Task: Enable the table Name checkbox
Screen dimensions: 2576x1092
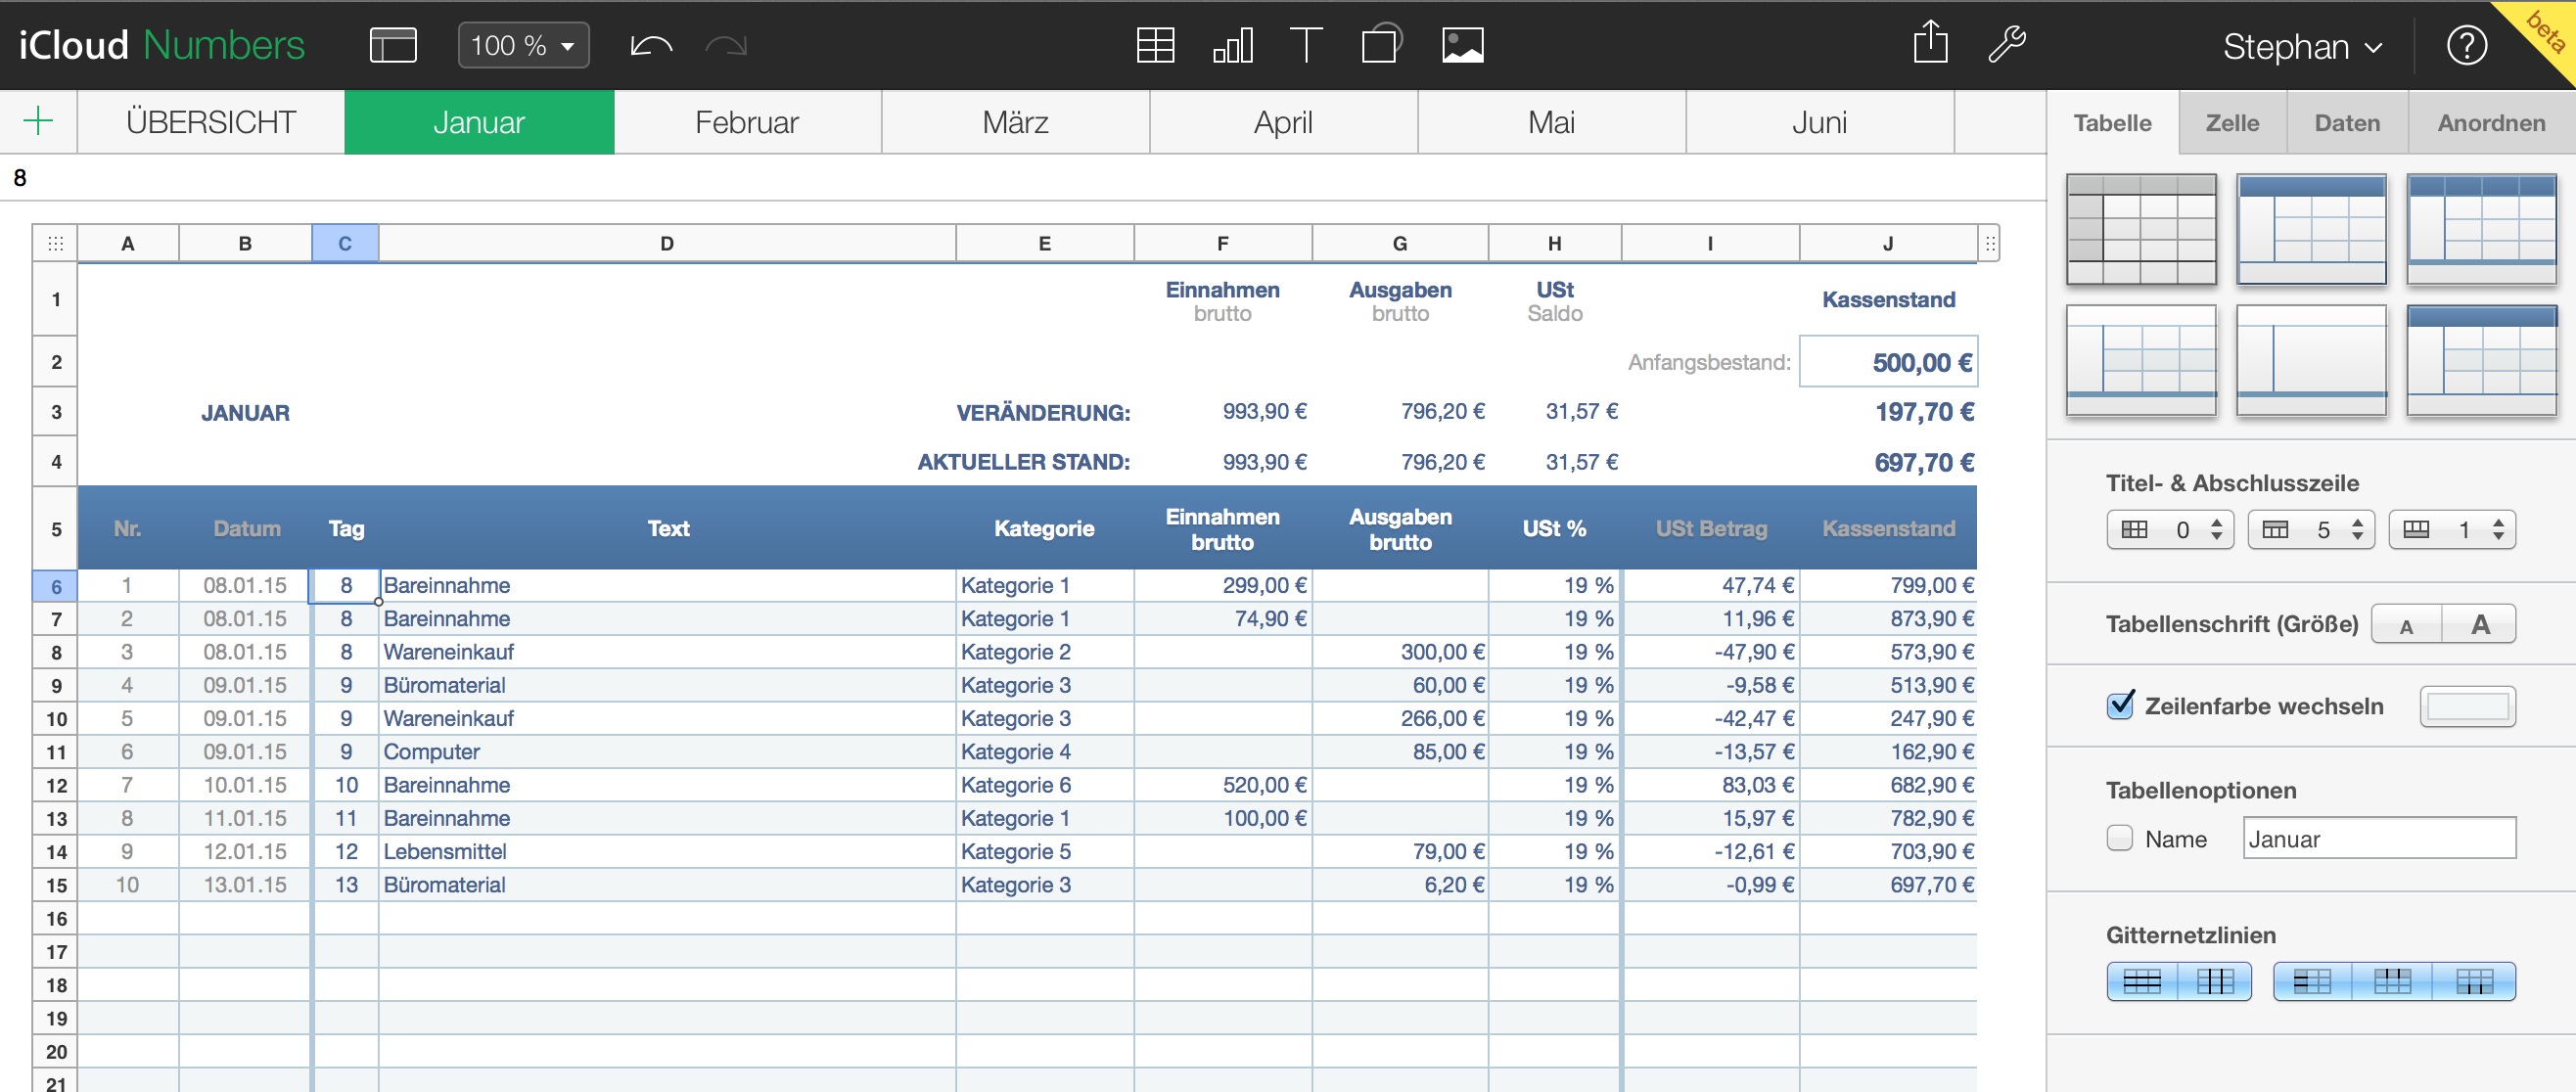Action: point(2120,838)
